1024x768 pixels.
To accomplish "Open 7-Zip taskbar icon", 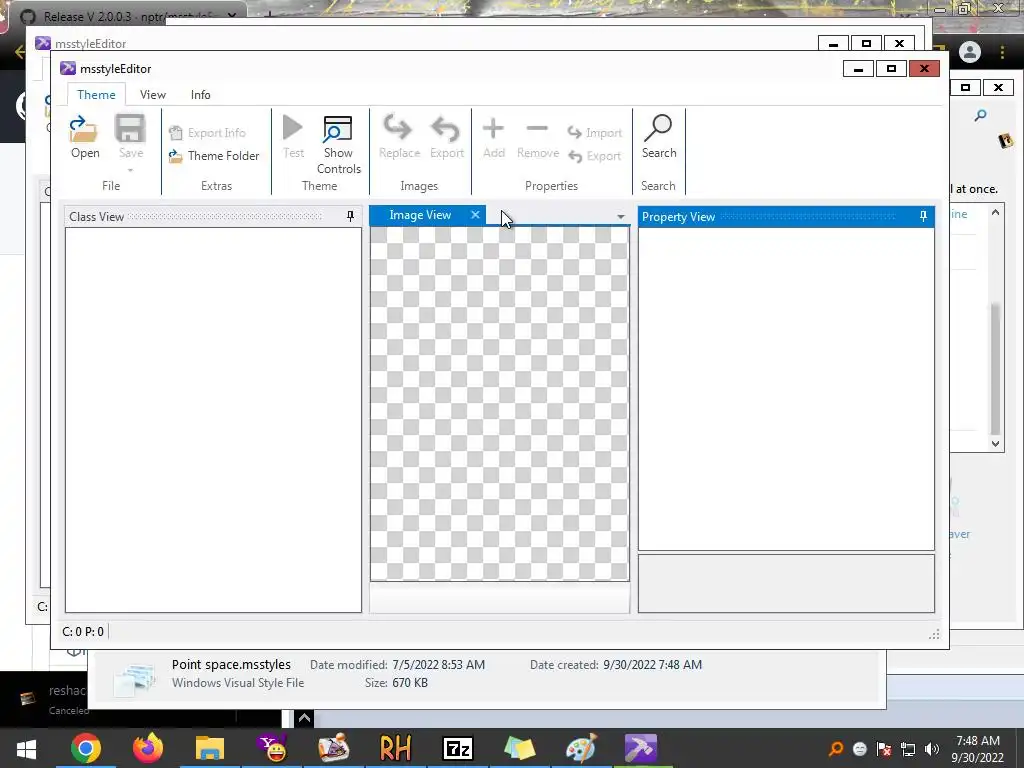I will pos(457,748).
